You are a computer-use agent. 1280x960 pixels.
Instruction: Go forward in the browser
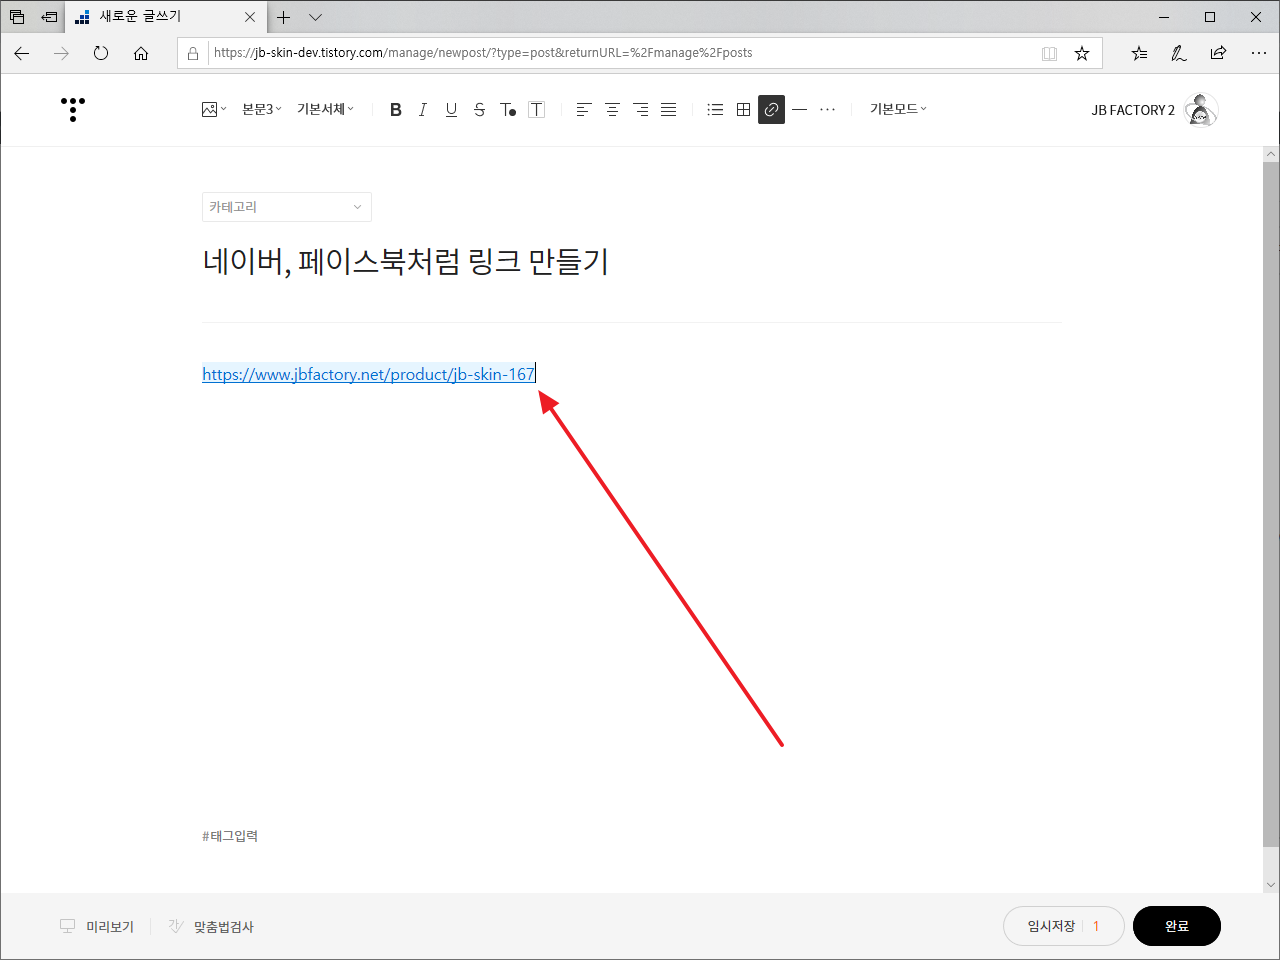tap(62, 54)
